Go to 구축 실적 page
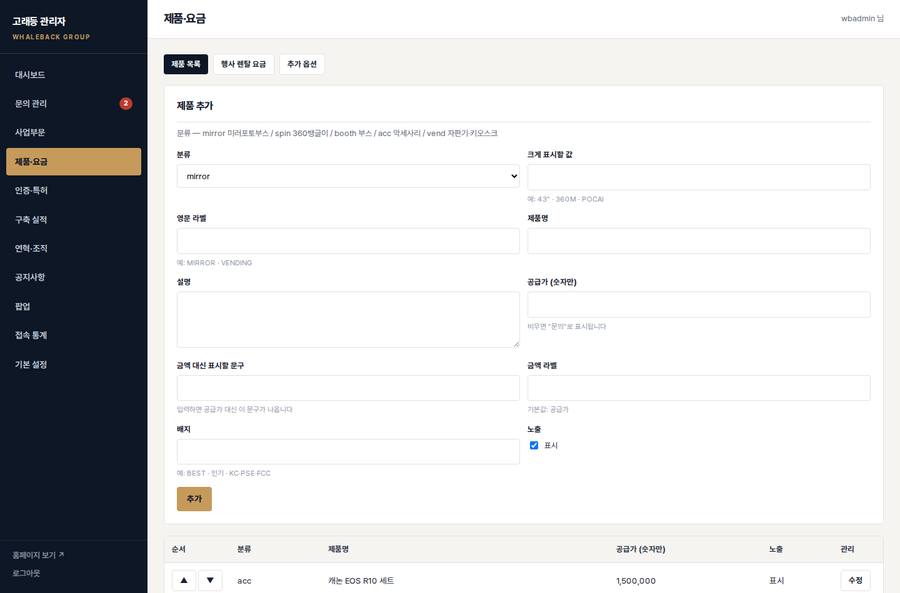This screenshot has height=593, width=900. [x=73, y=219]
